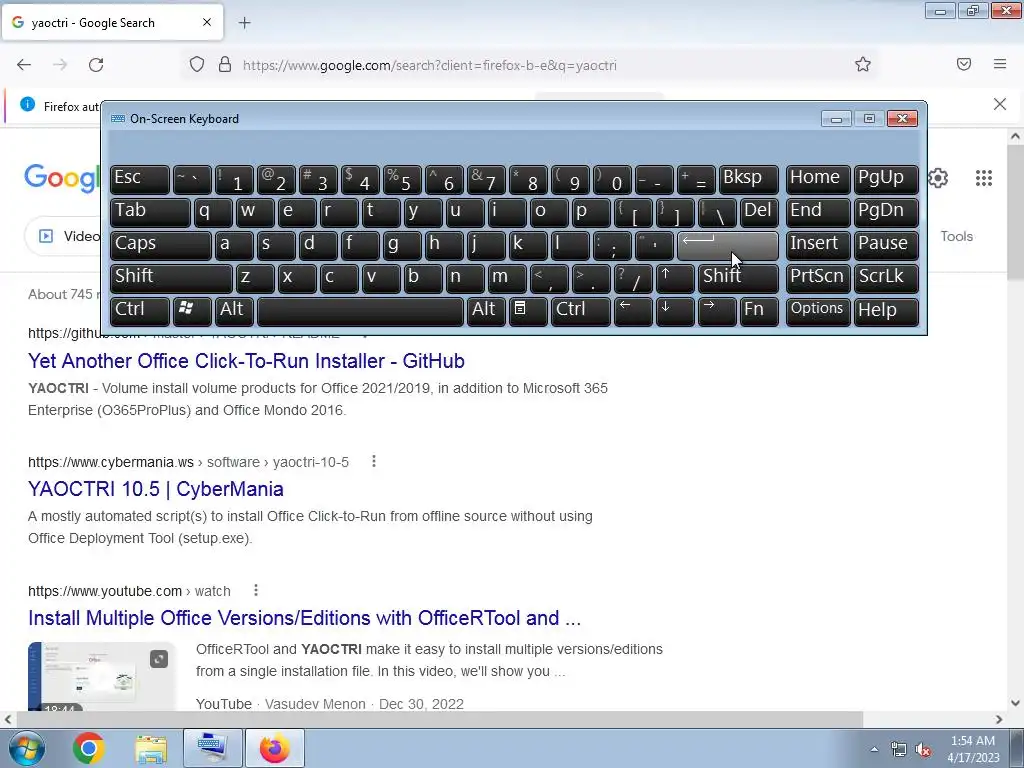Open Firefox tracking protection shield icon
1024x768 pixels.
click(197, 65)
